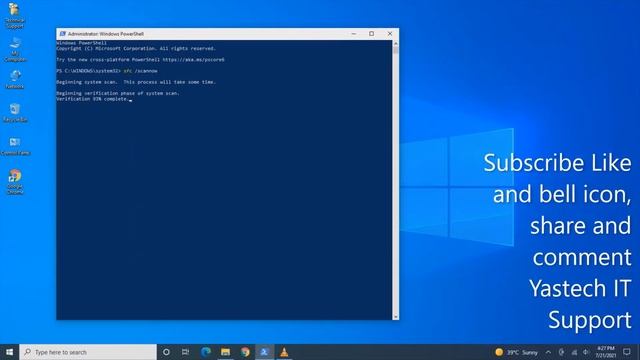Open the volume tray icon
The image size is (640, 360).
point(586,352)
